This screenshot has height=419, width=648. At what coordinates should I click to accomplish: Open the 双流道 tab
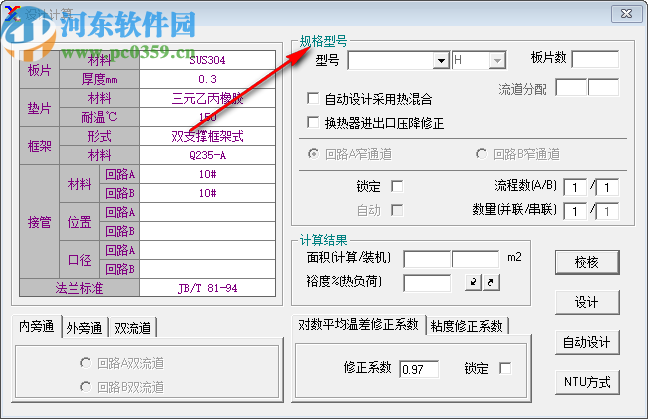pos(133,328)
